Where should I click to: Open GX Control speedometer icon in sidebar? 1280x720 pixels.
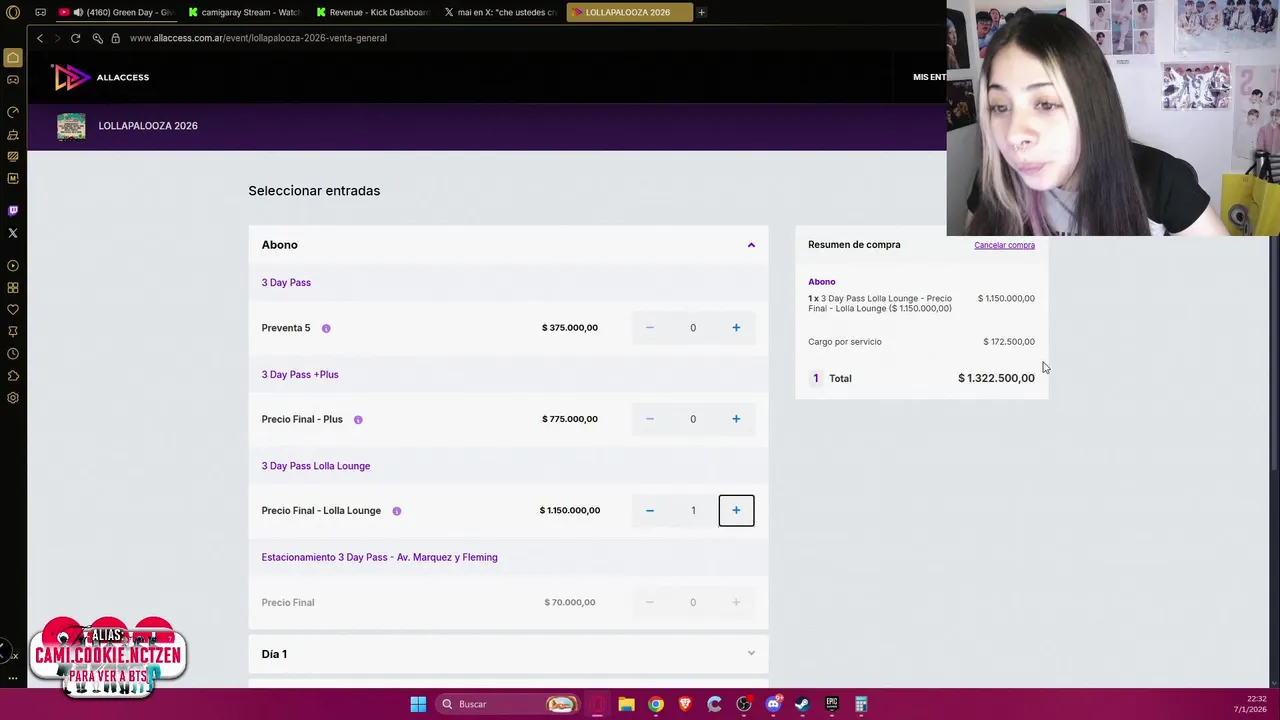[13, 112]
